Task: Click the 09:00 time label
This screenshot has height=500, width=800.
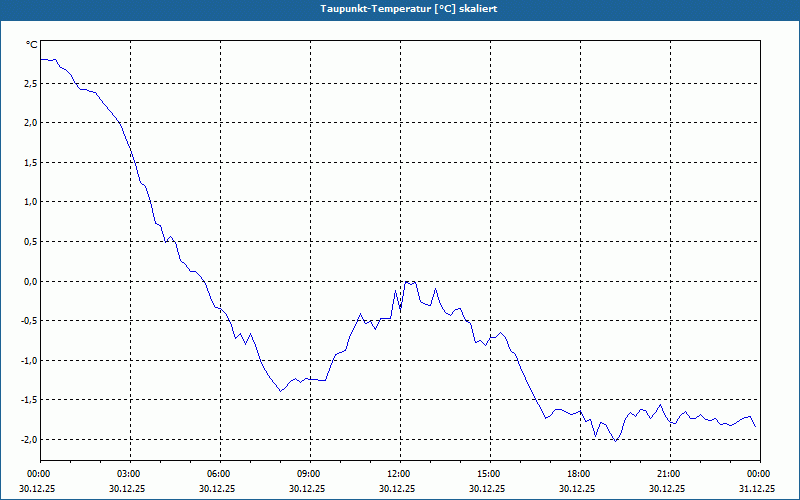Action: coord(310,474)
